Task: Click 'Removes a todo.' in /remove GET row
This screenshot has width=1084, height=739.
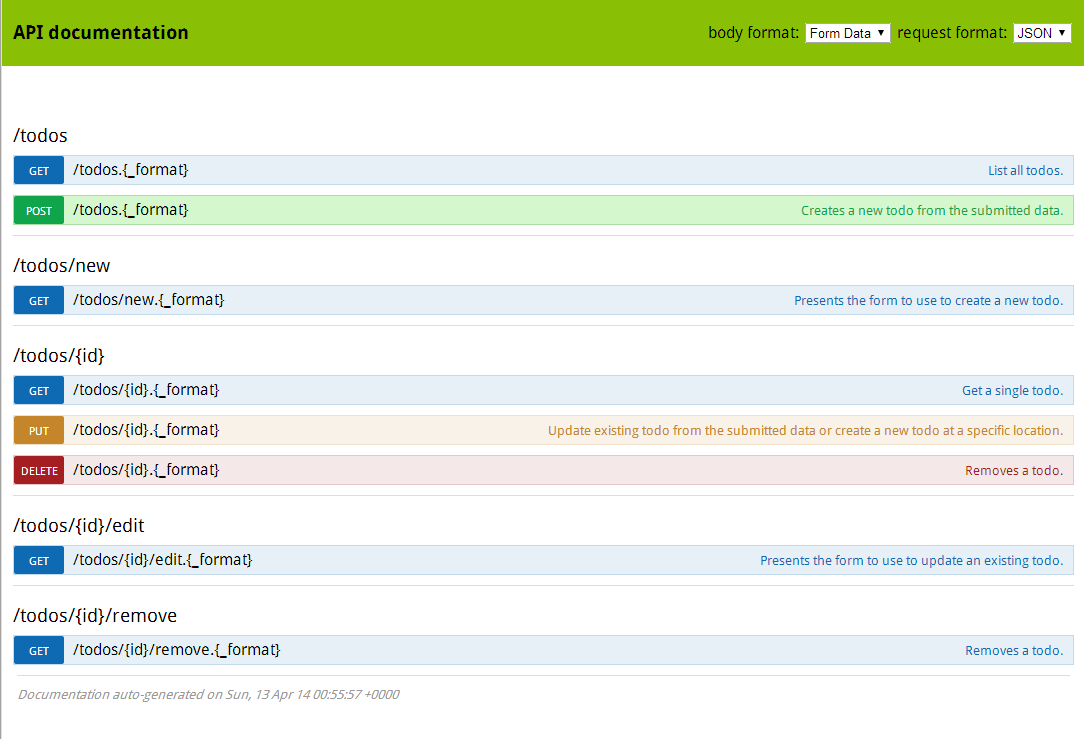Action: tap(1014, 651)
